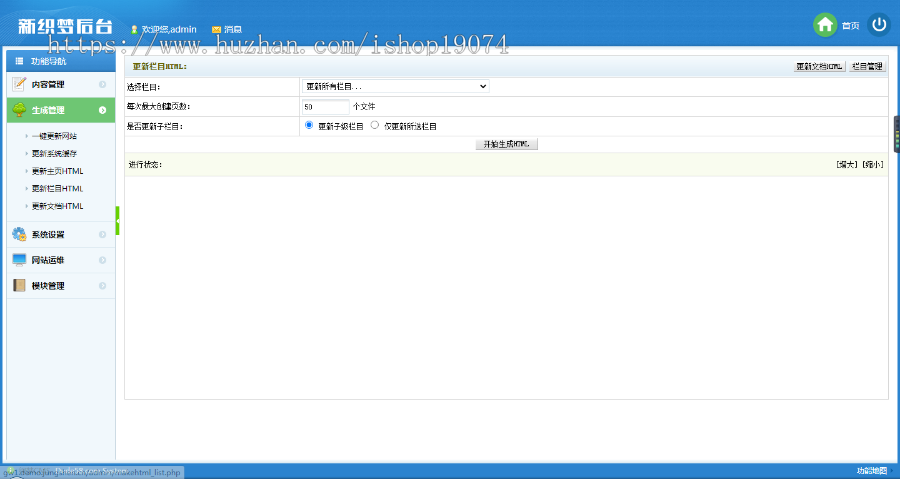Expand 系统设置 with its chevron arrow
This screenshot has height=479, width=900.
point(102,235)
